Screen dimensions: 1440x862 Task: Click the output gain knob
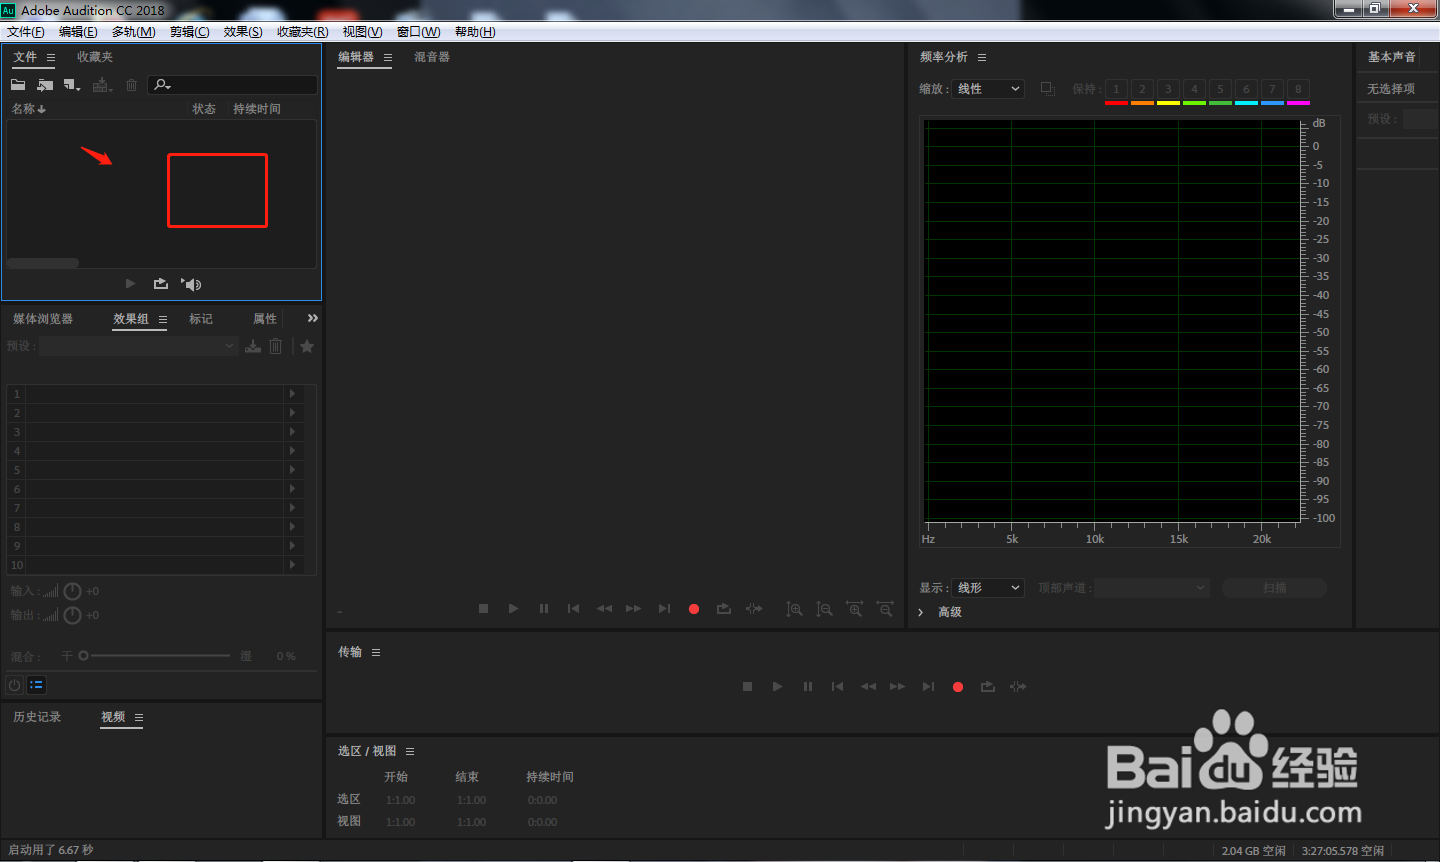[72, 615]
